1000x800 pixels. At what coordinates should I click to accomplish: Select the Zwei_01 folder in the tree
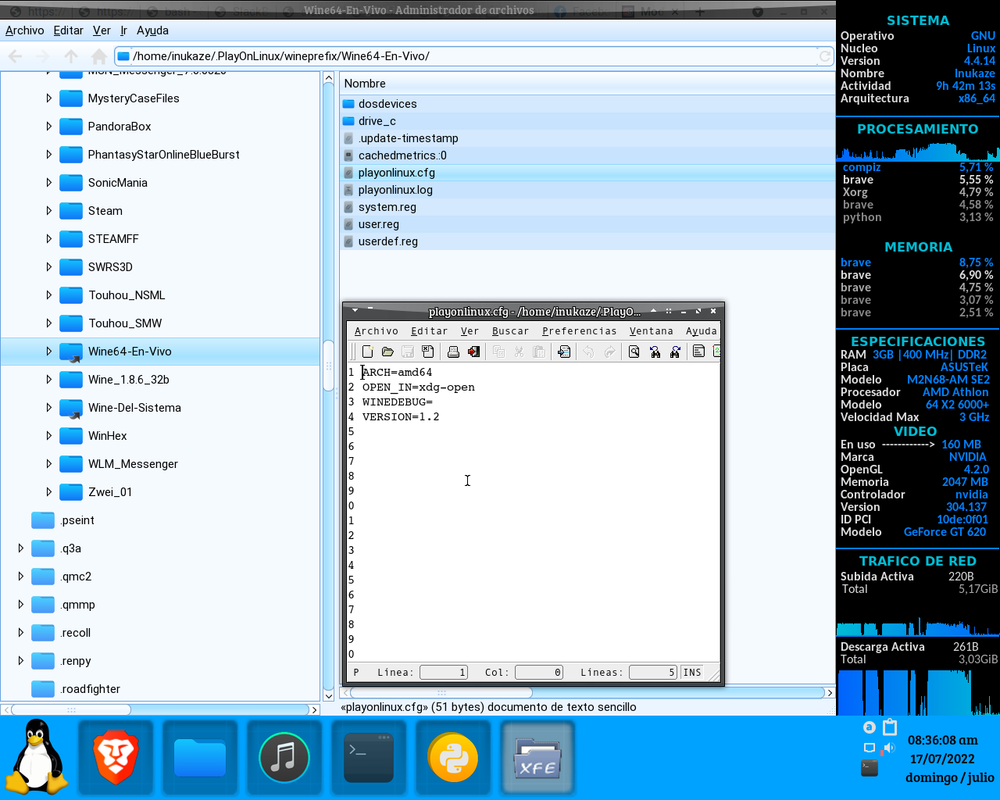click(x=110, y=492)
